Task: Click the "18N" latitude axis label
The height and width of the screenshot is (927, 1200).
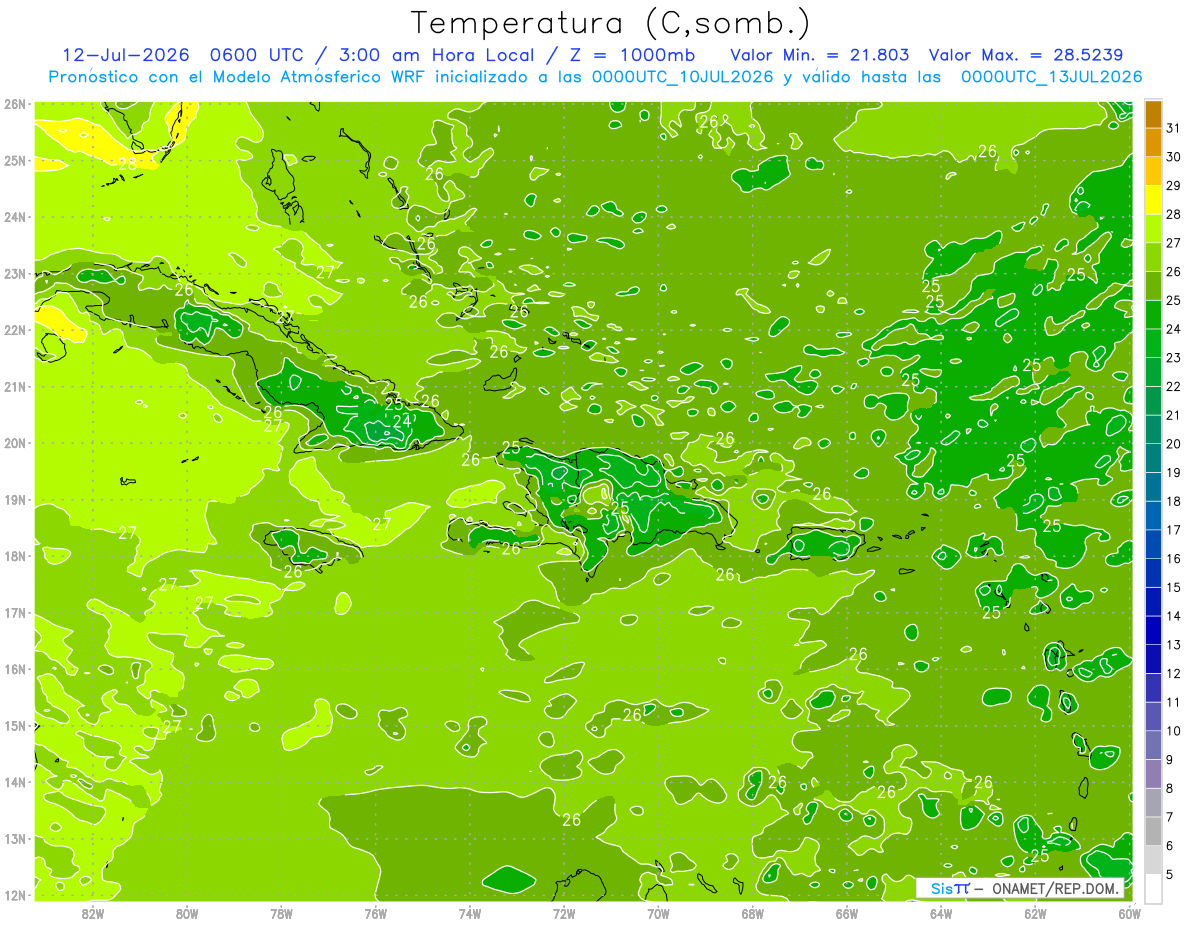Action: [x=15, y=556]
